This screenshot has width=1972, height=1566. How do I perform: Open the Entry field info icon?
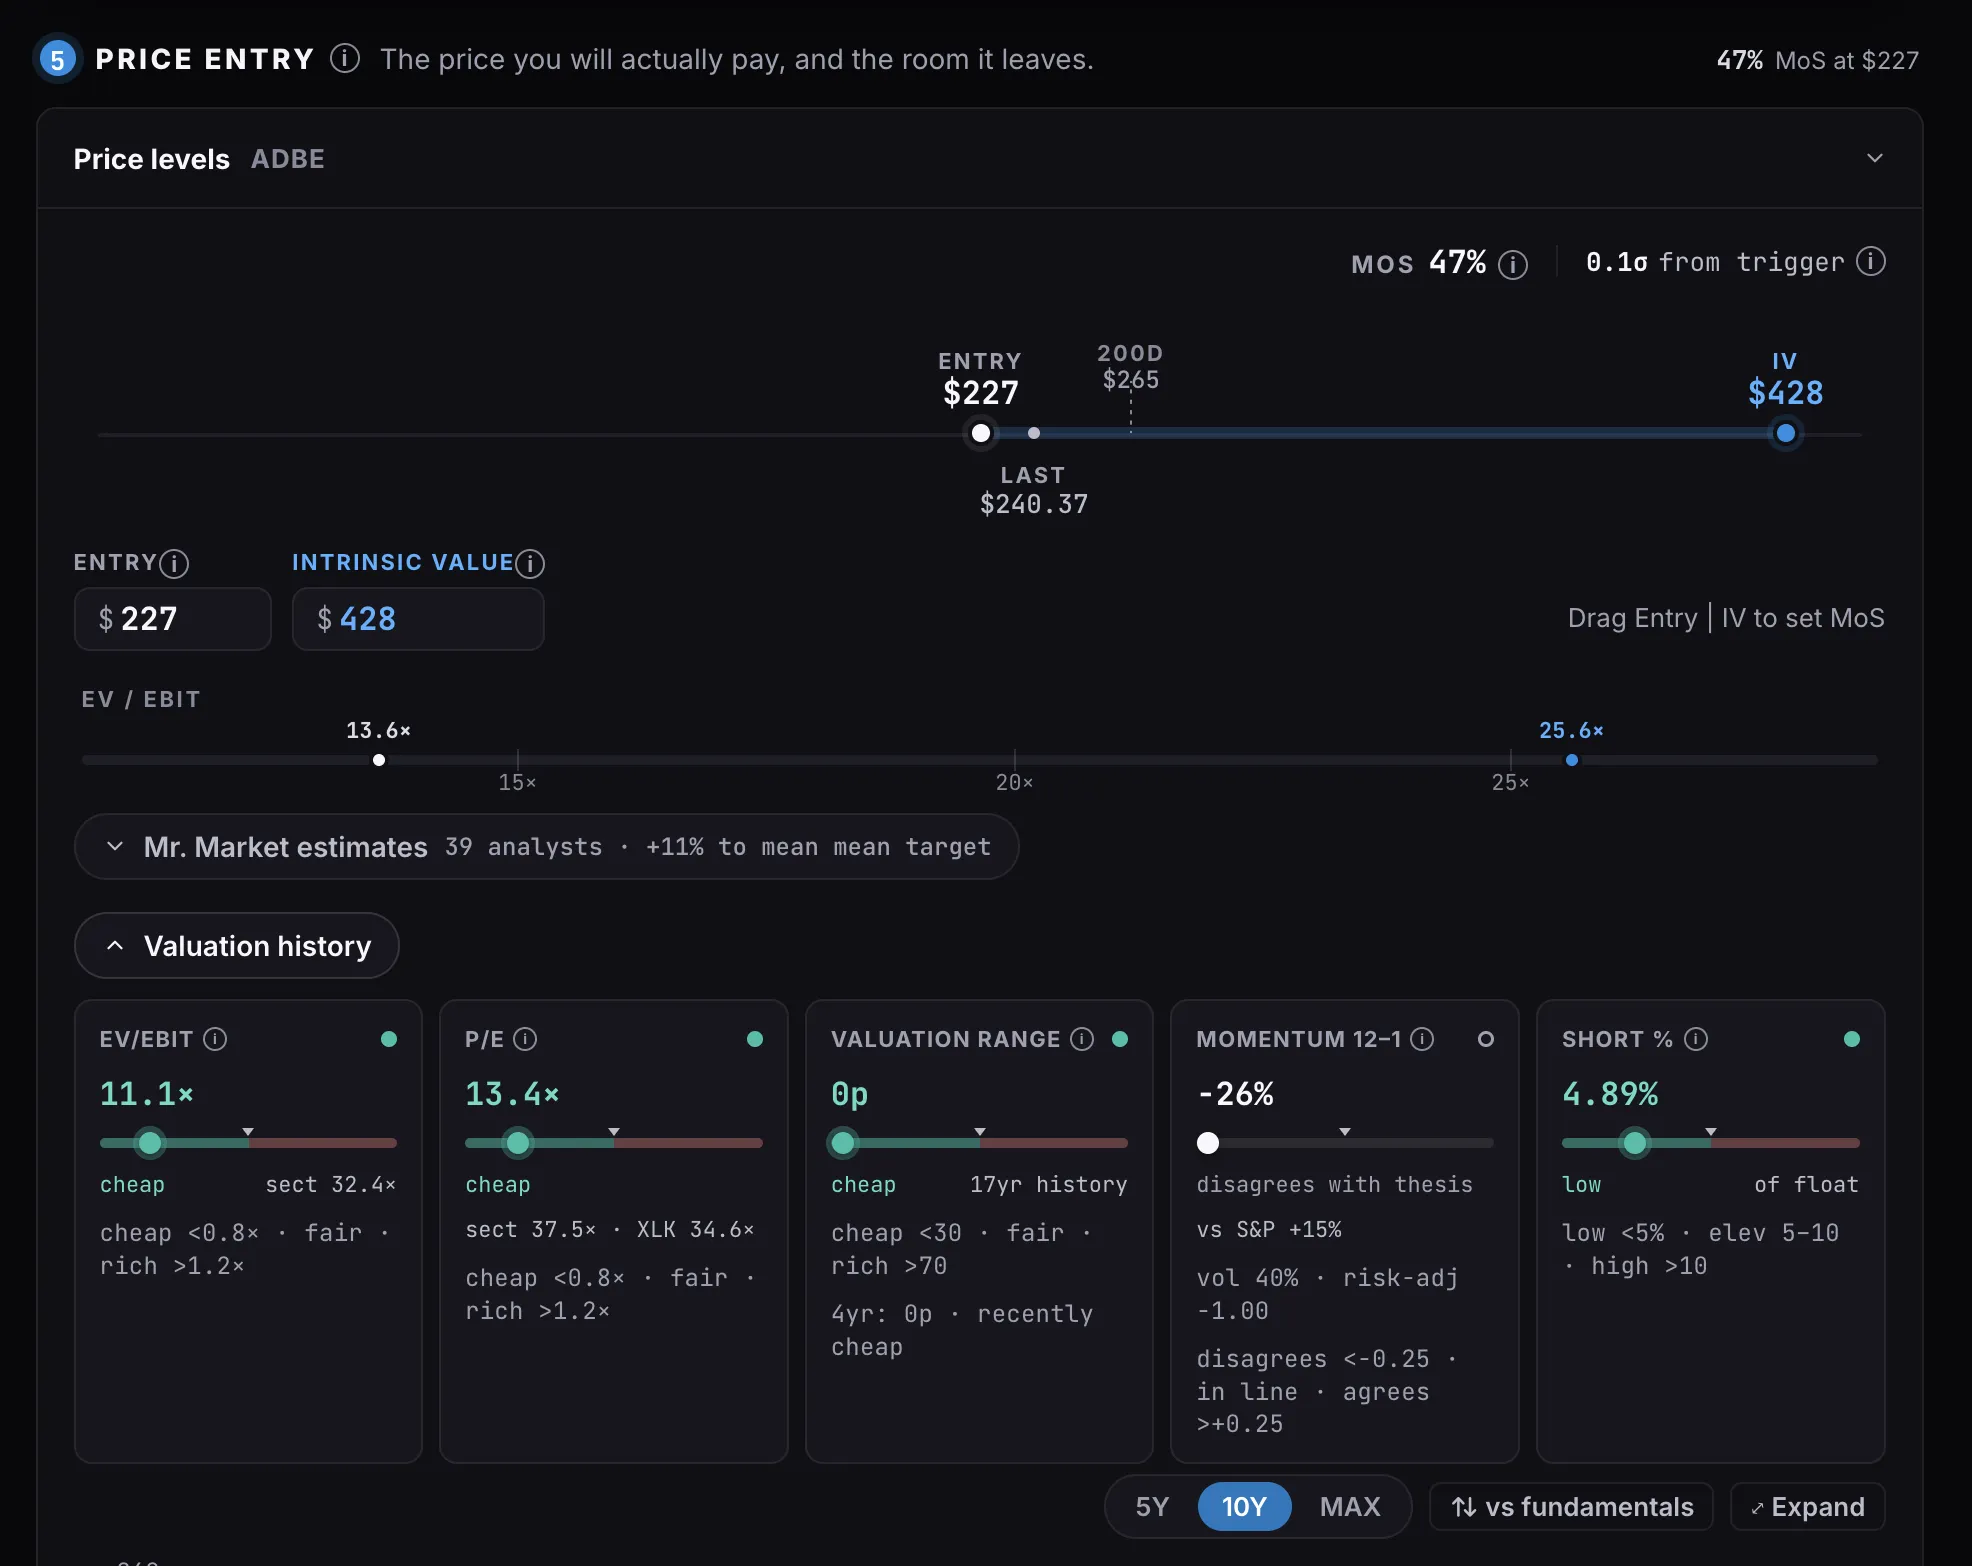[x=174, y=564]
